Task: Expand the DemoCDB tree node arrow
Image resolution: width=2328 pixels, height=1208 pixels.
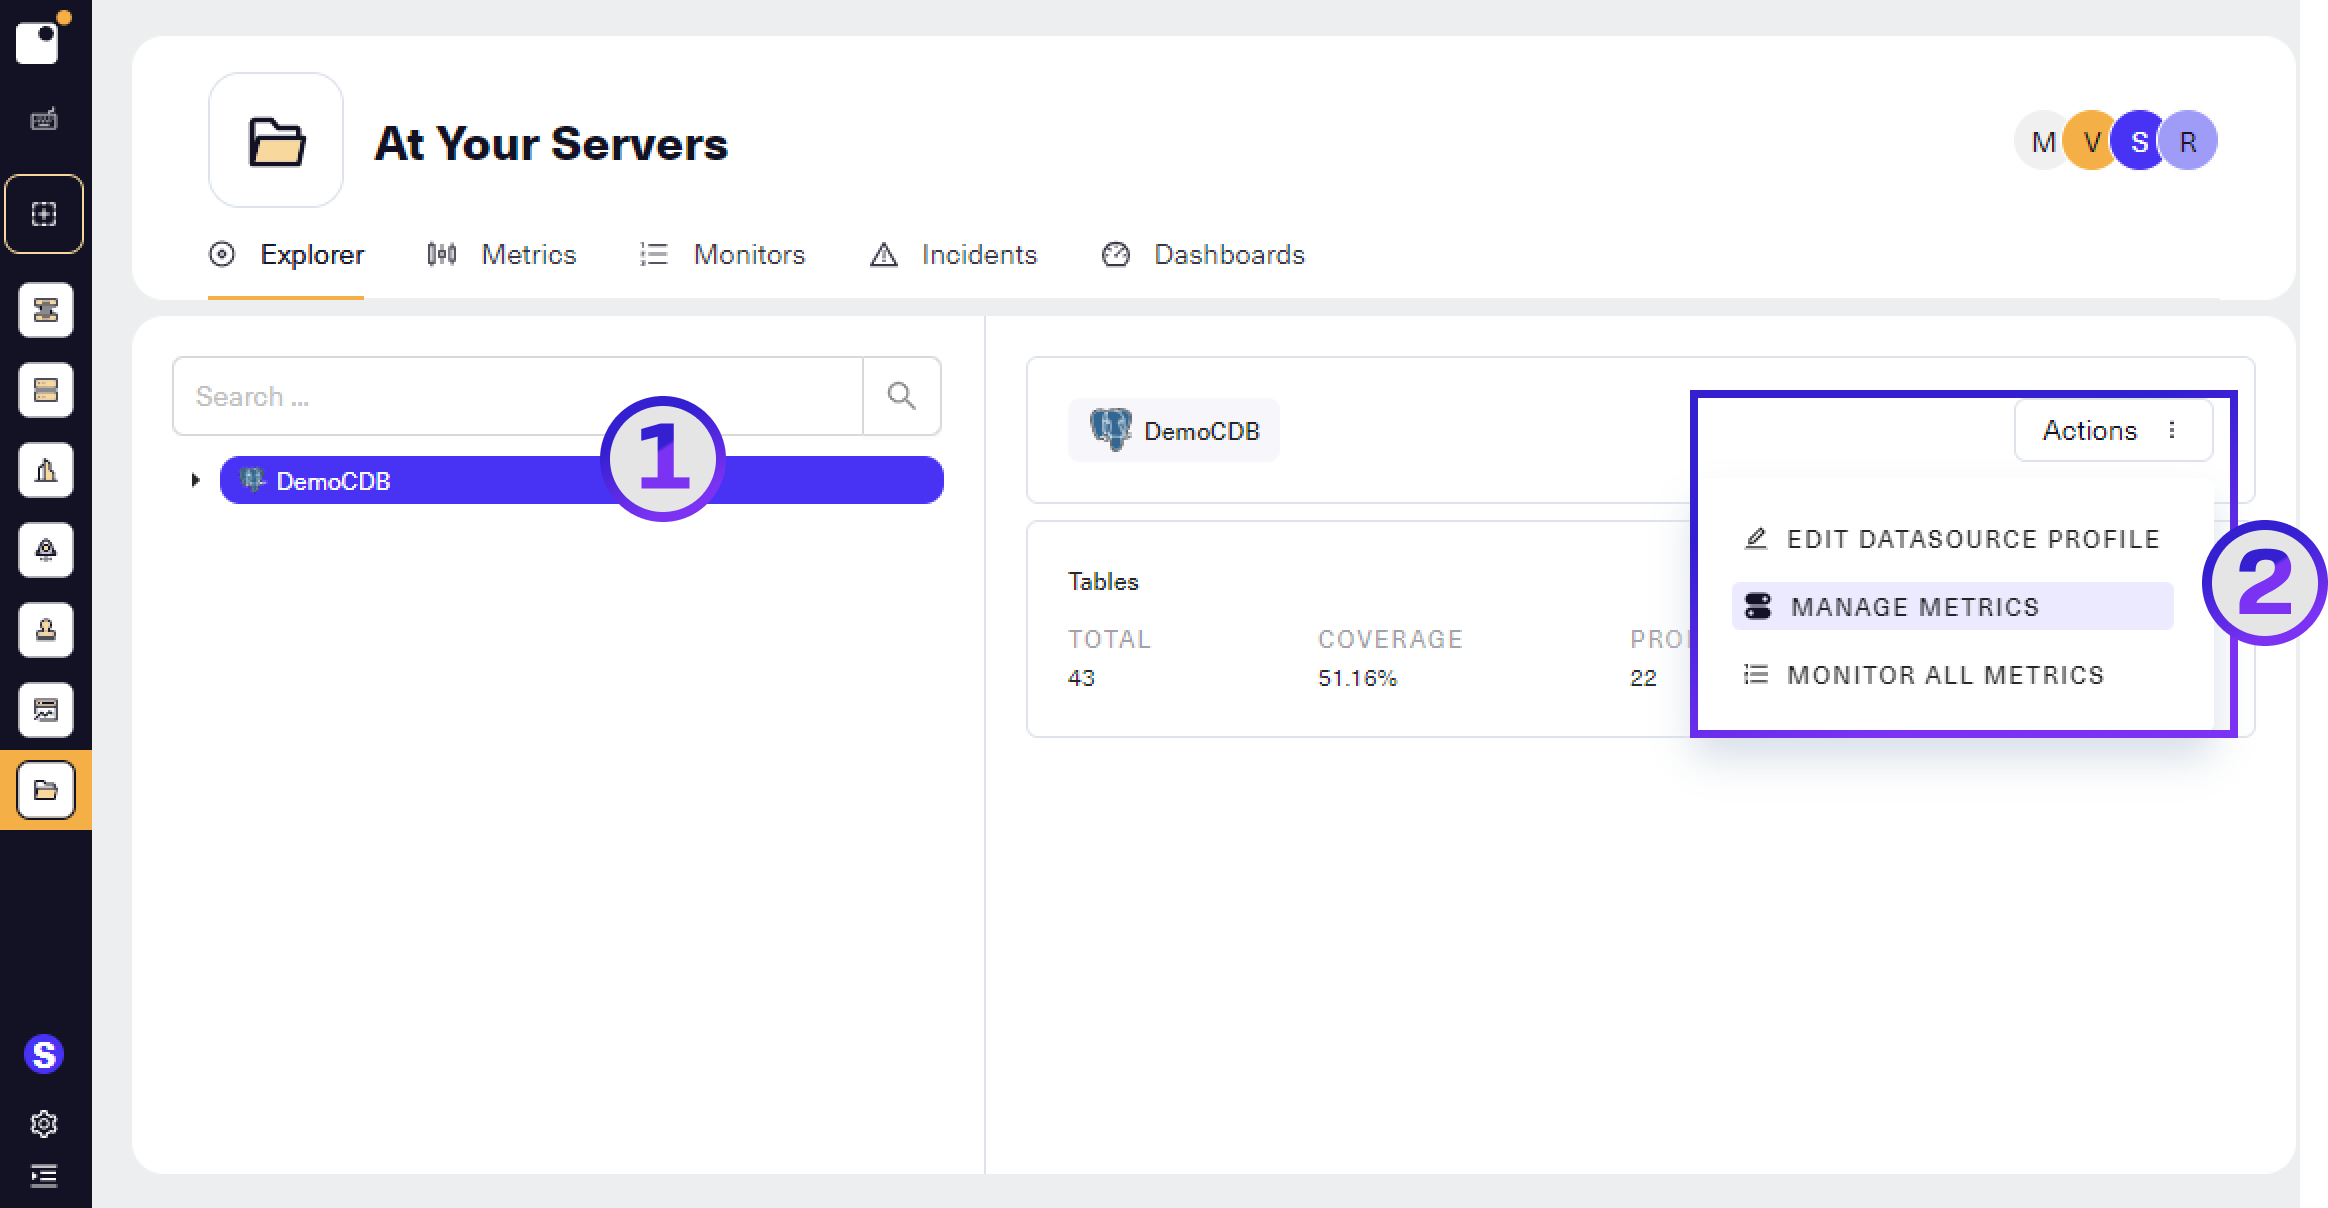Action: click(196, 481)
